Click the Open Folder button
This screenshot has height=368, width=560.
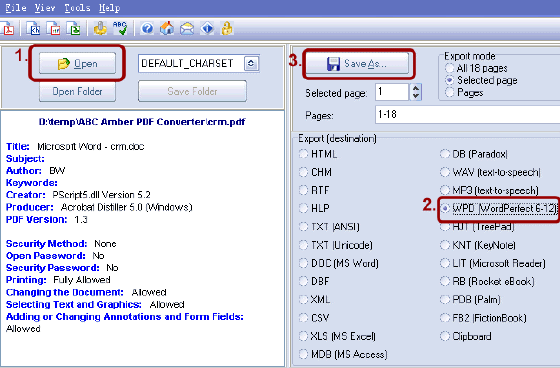pos(78,91)
